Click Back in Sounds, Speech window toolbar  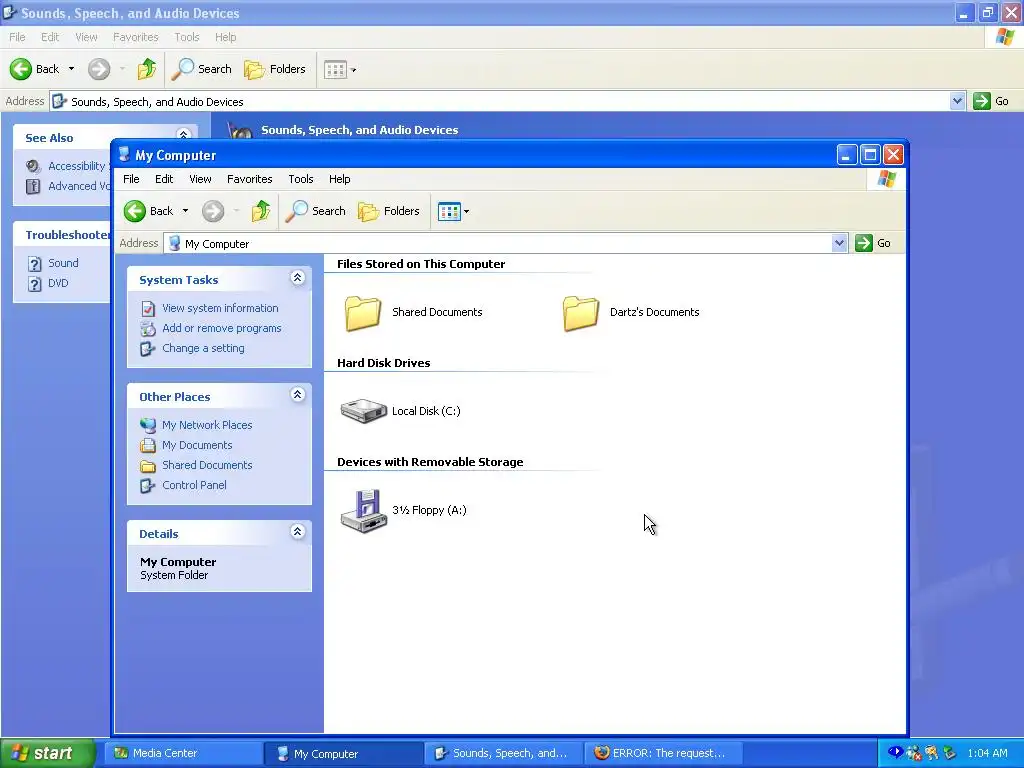point(35,69)
